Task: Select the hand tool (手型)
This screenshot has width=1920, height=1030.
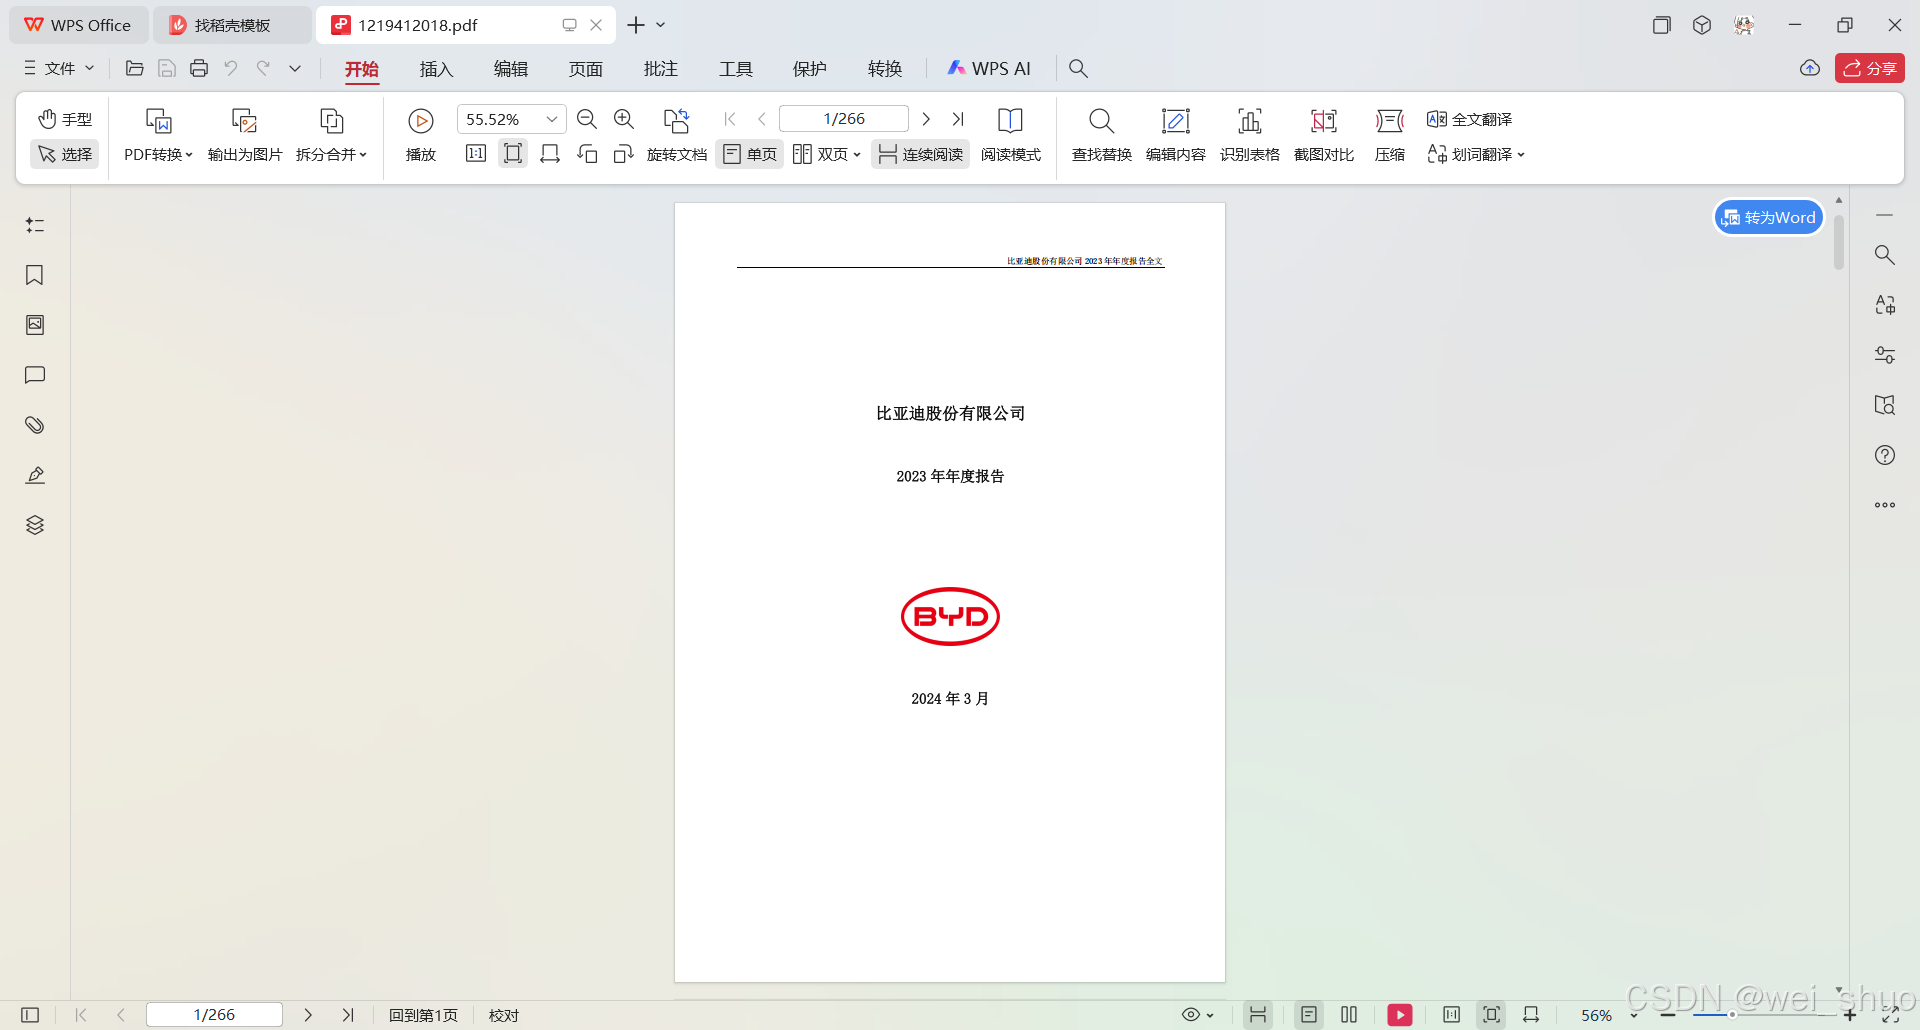Action: (64, 118)
